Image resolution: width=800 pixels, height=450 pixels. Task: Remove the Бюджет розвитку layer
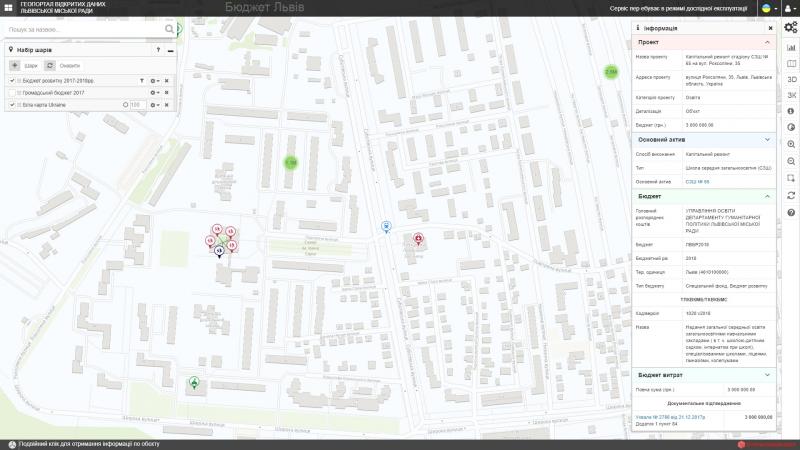[166, 81]
